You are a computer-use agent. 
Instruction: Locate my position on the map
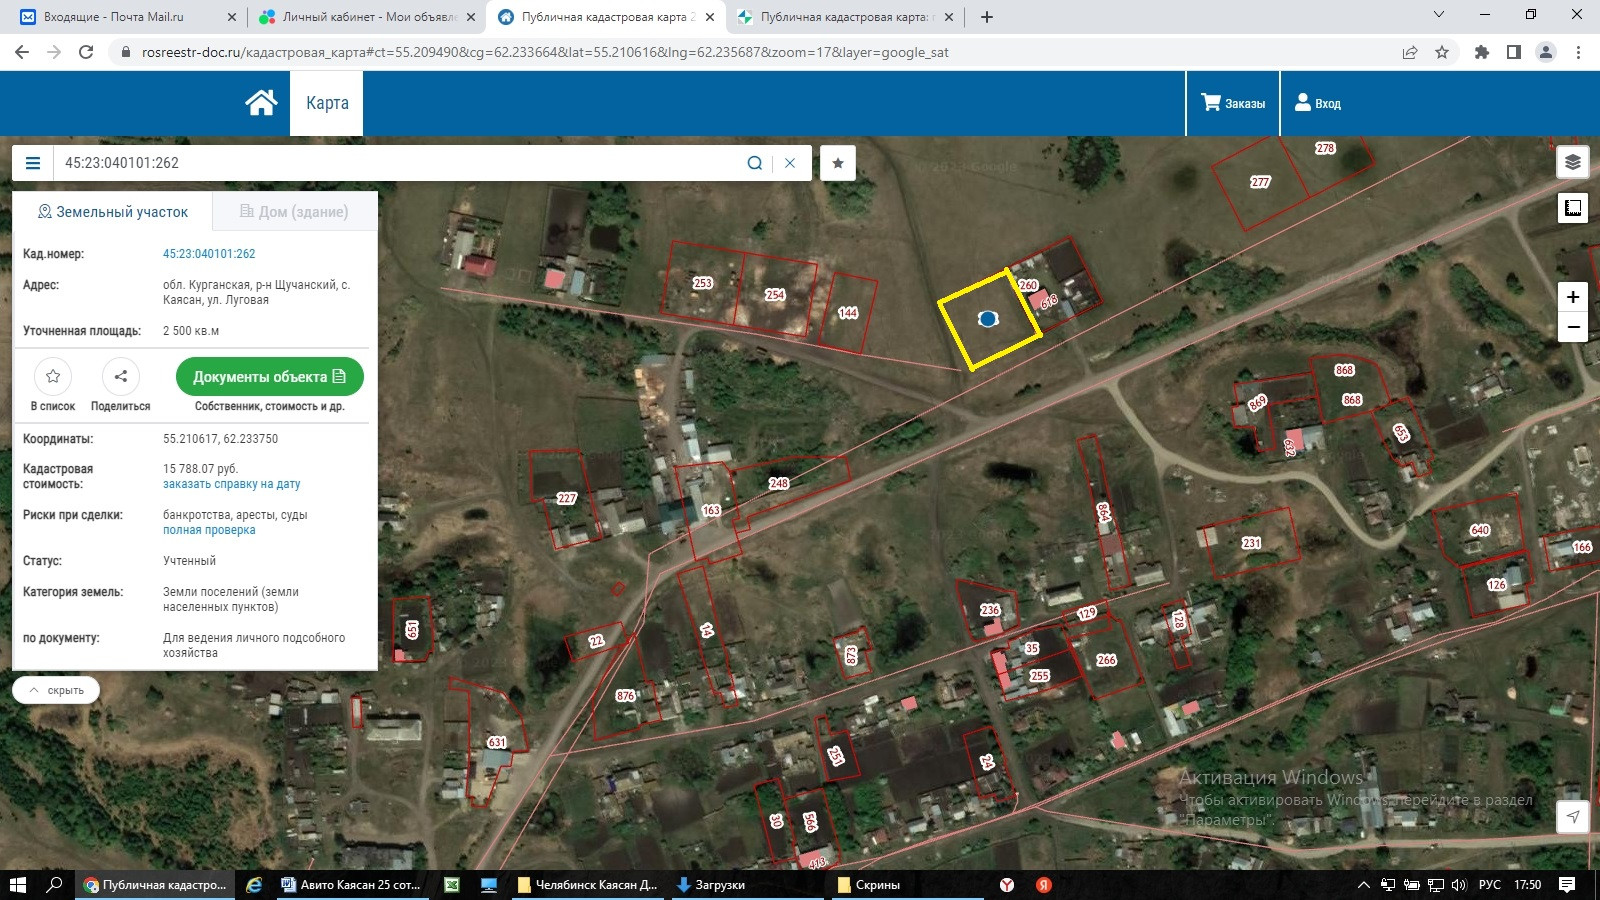point(1573,816)
